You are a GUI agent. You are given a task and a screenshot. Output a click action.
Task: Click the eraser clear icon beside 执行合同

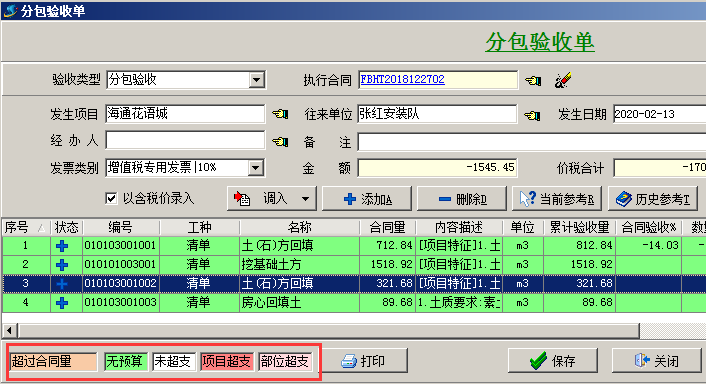[562, 80]
